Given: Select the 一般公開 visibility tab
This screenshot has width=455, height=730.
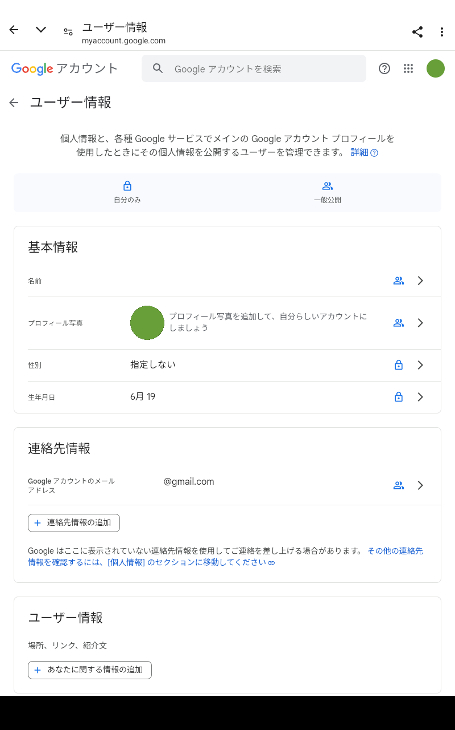Looking at the screenshot, I should (x=327, y=192).
